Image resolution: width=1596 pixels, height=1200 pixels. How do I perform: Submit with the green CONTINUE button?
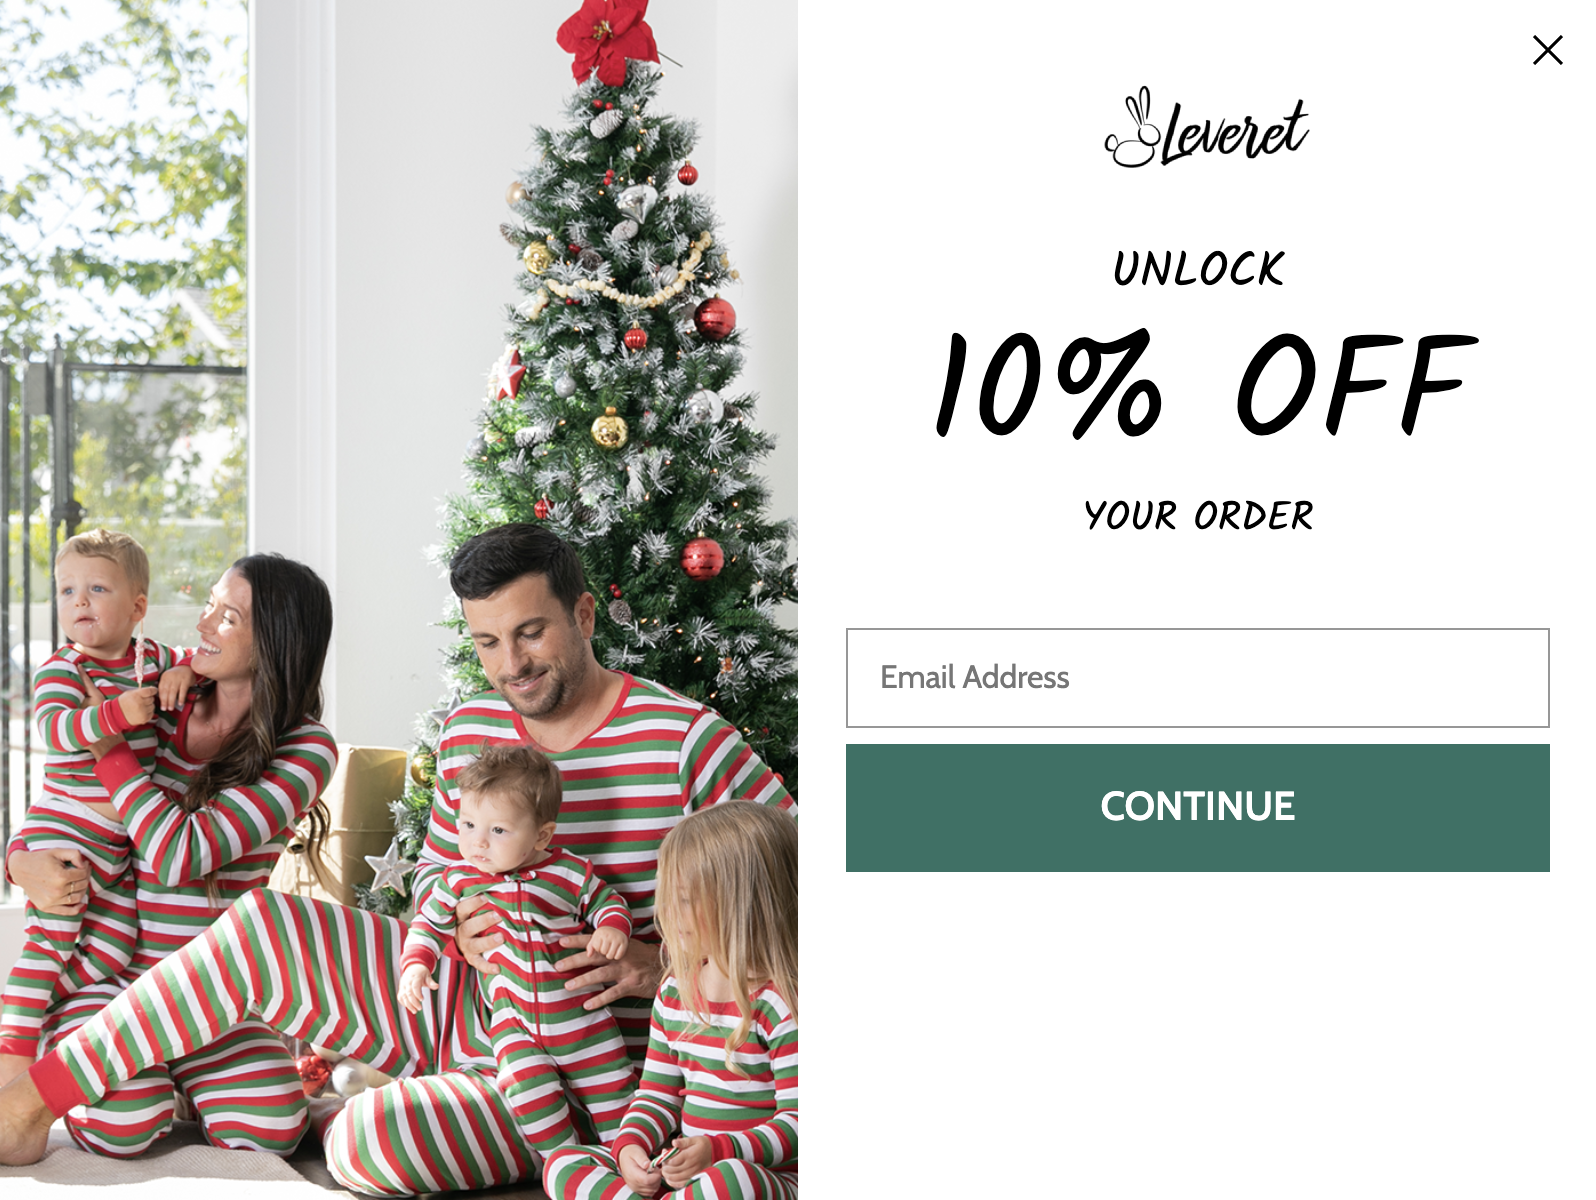pos(1197,808)
